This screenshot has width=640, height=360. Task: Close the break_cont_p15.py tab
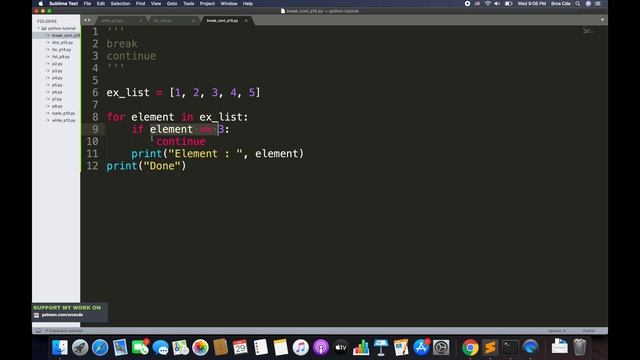(x=246, y=20)
